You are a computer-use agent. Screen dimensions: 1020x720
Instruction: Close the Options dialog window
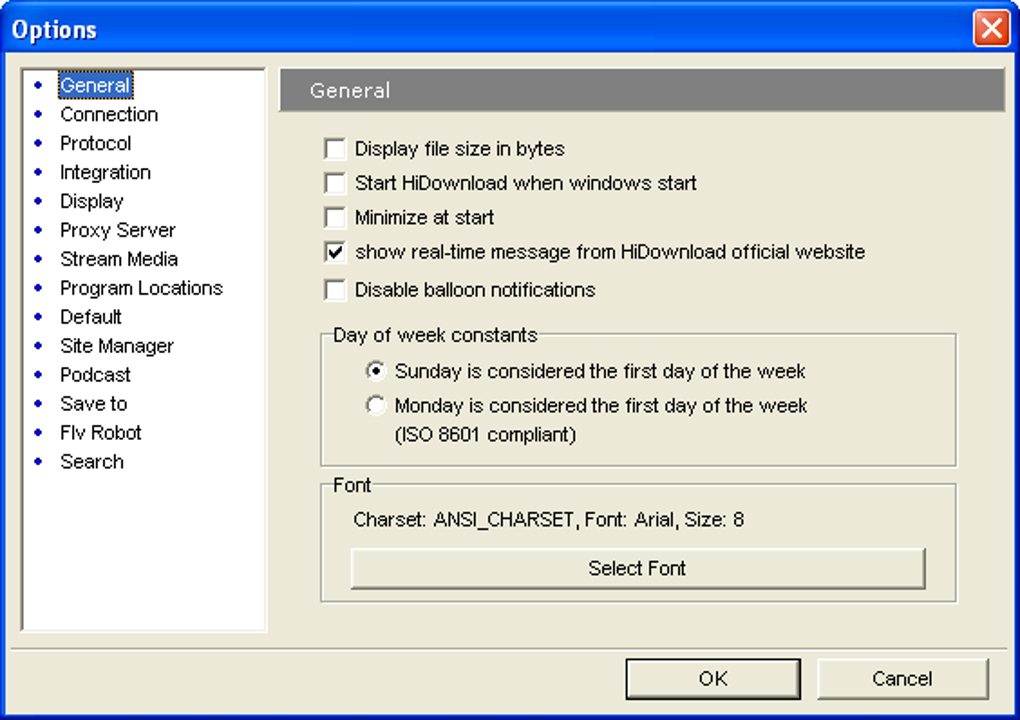(x=990, y=29)
